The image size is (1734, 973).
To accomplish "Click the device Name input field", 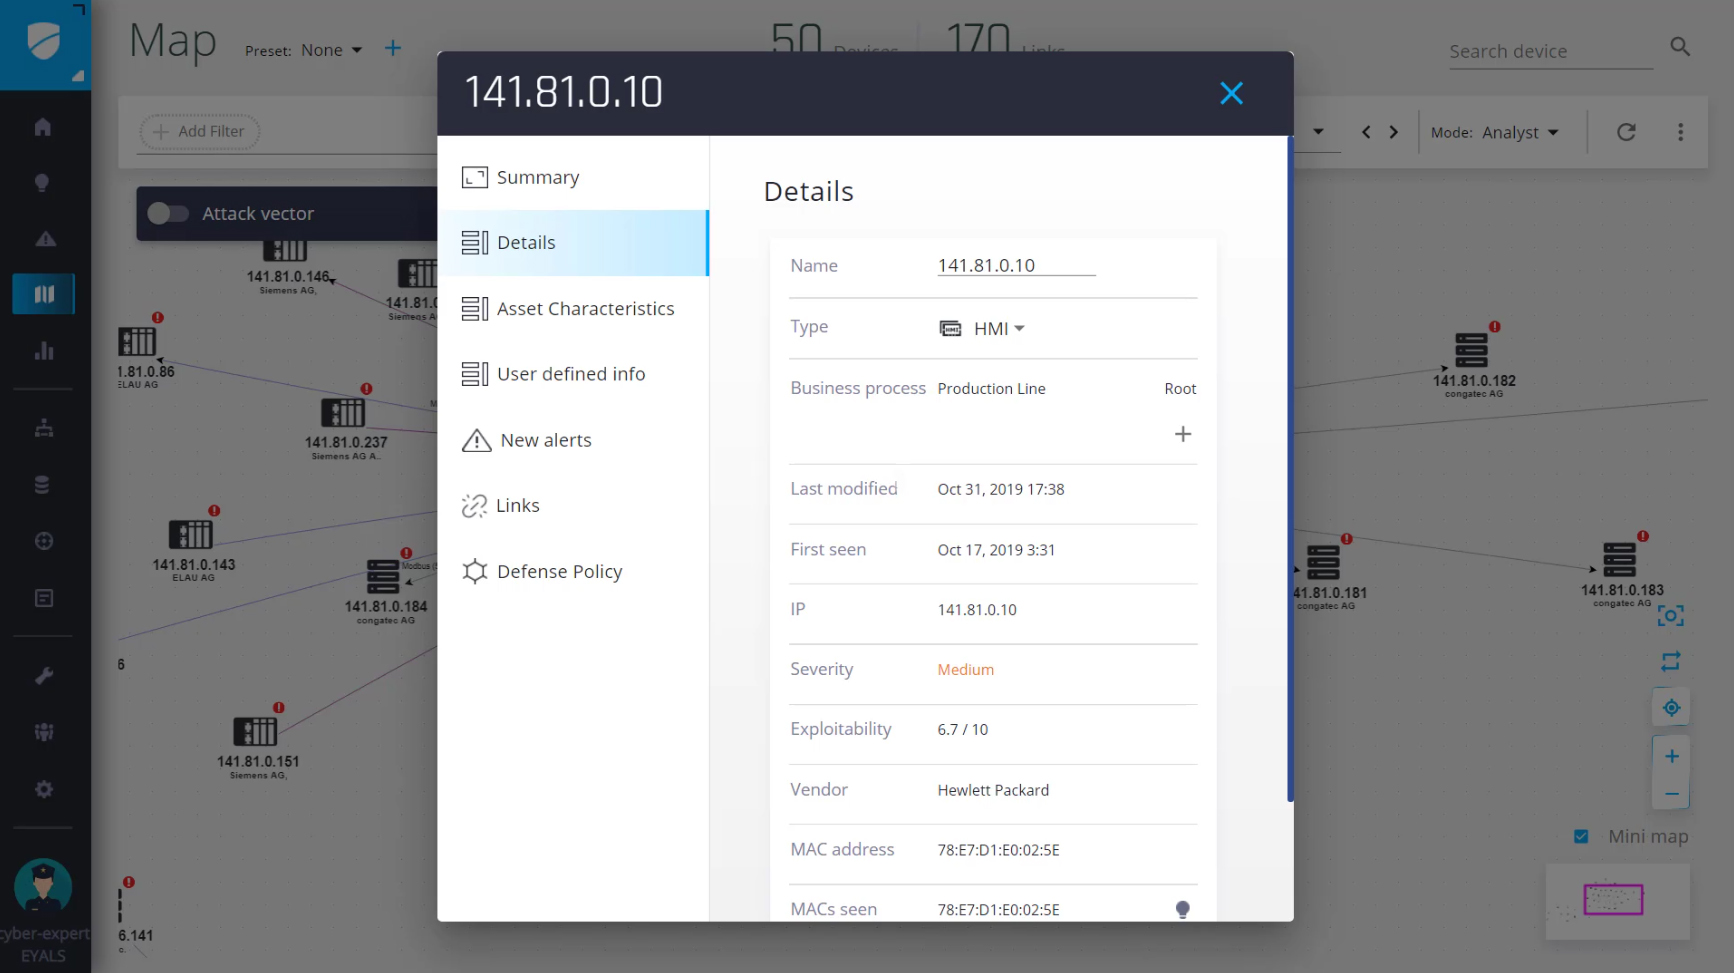I will coord(1015,265).
